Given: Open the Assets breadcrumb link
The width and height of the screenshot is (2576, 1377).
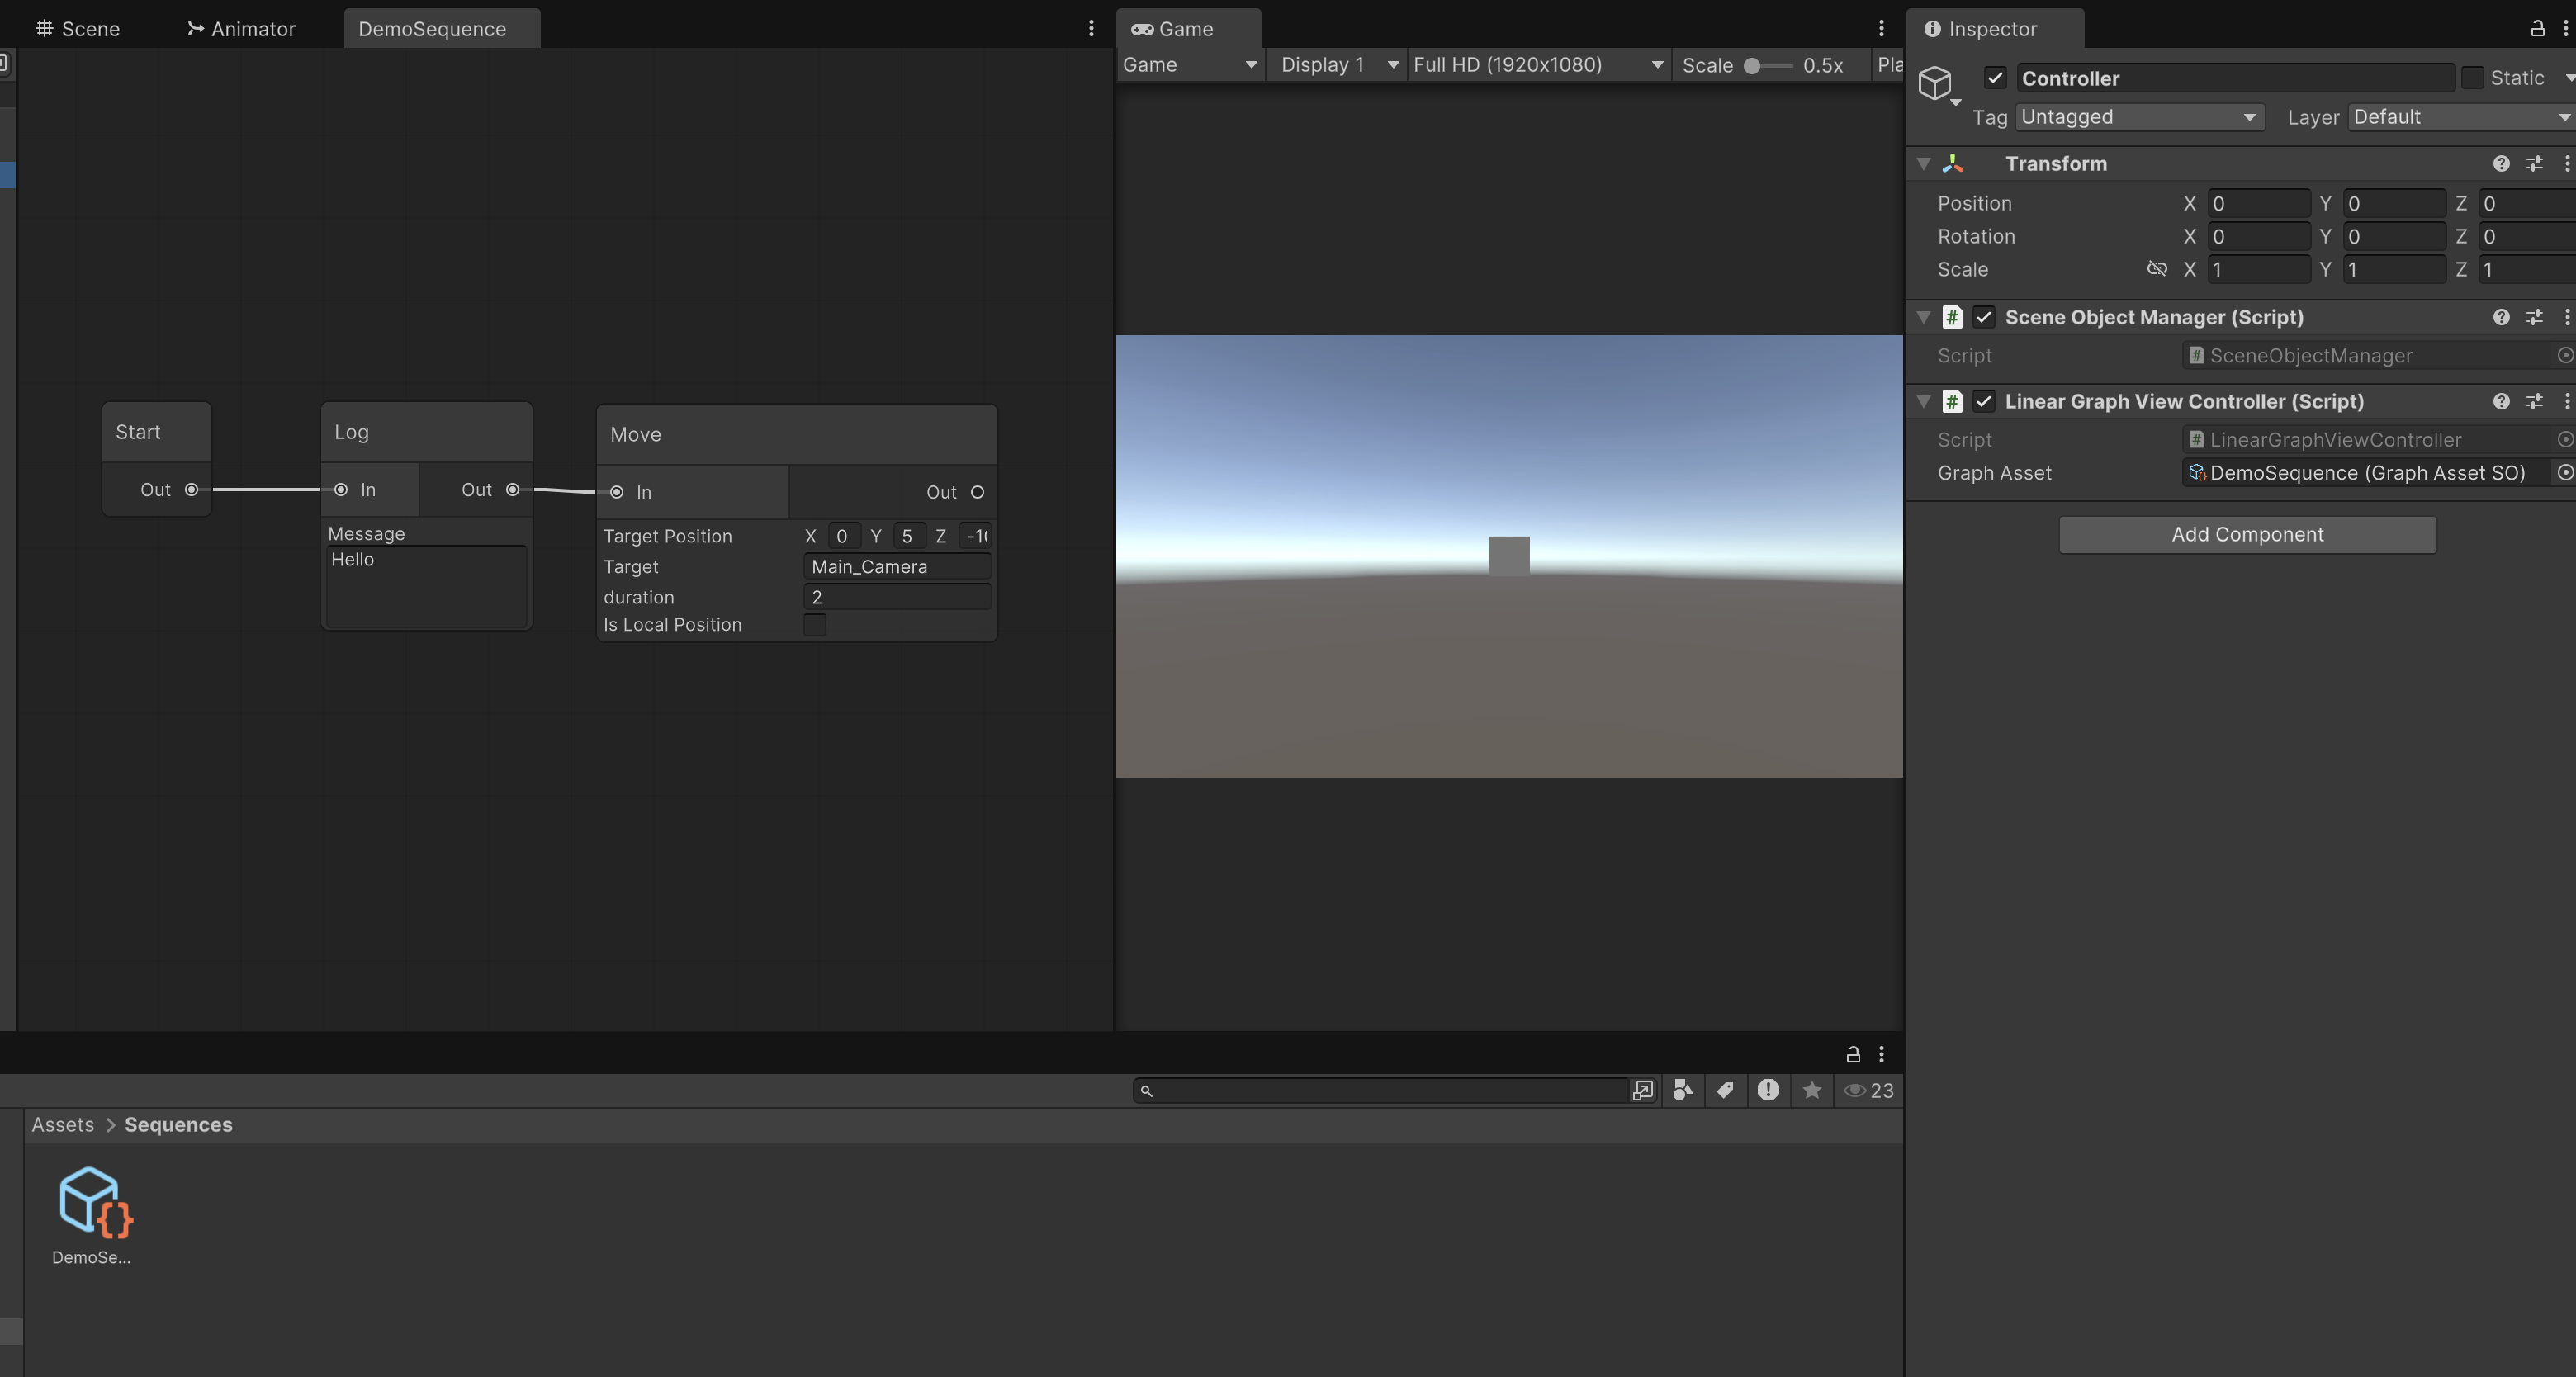Looking at the screenshot, I should [x=62, y=1124].
